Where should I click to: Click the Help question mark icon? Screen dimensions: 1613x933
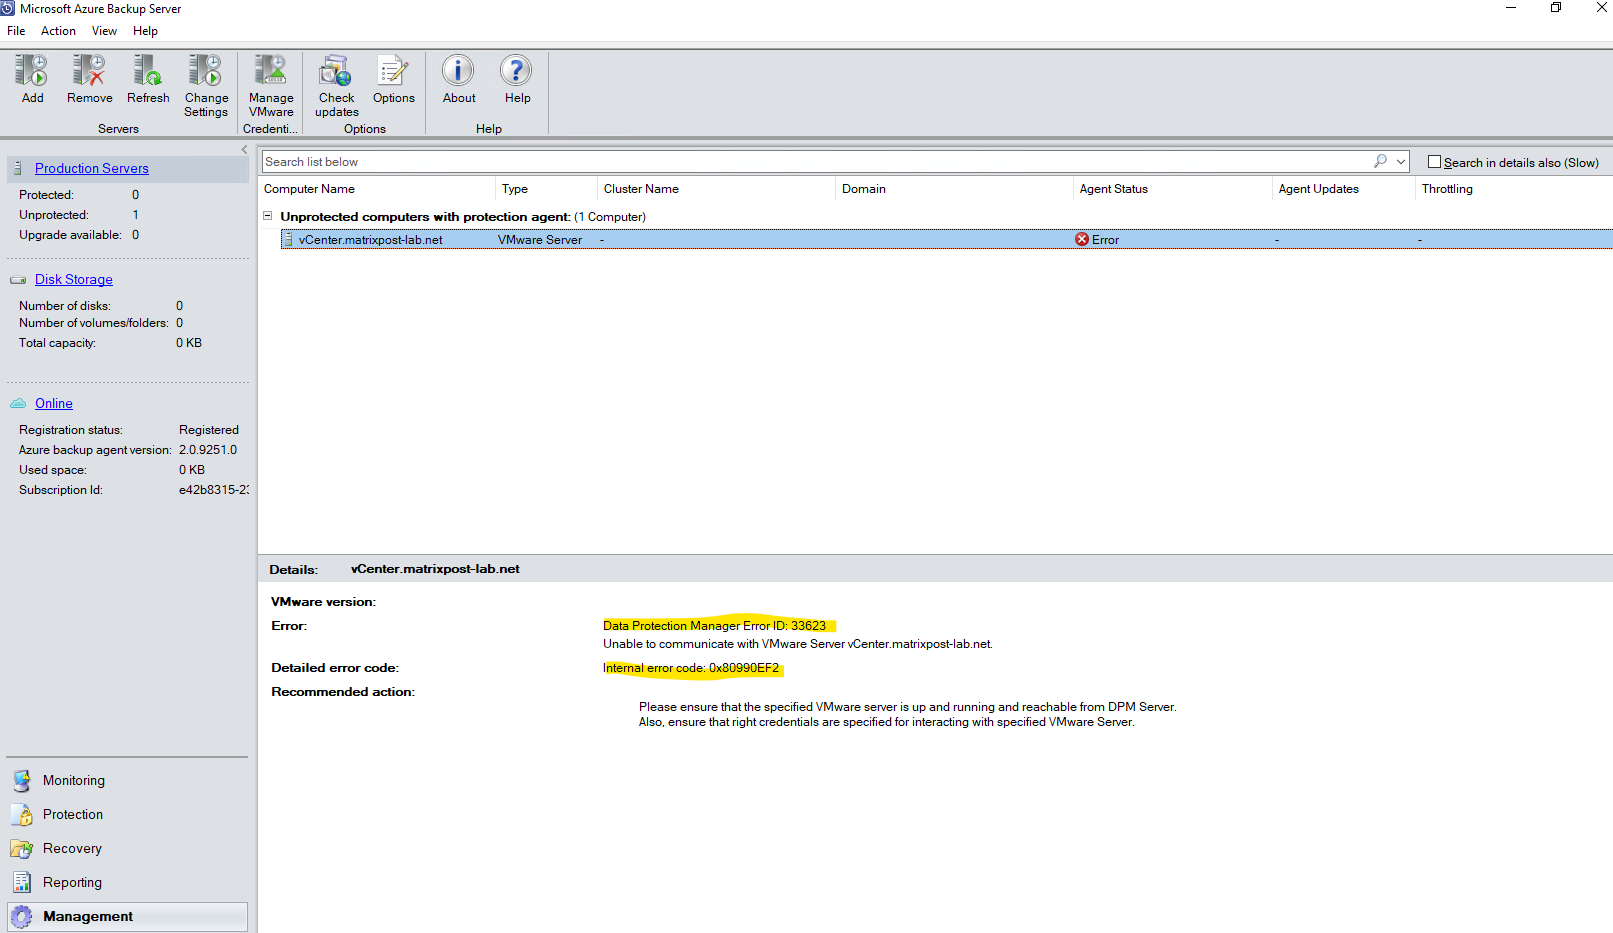point(516,71)
